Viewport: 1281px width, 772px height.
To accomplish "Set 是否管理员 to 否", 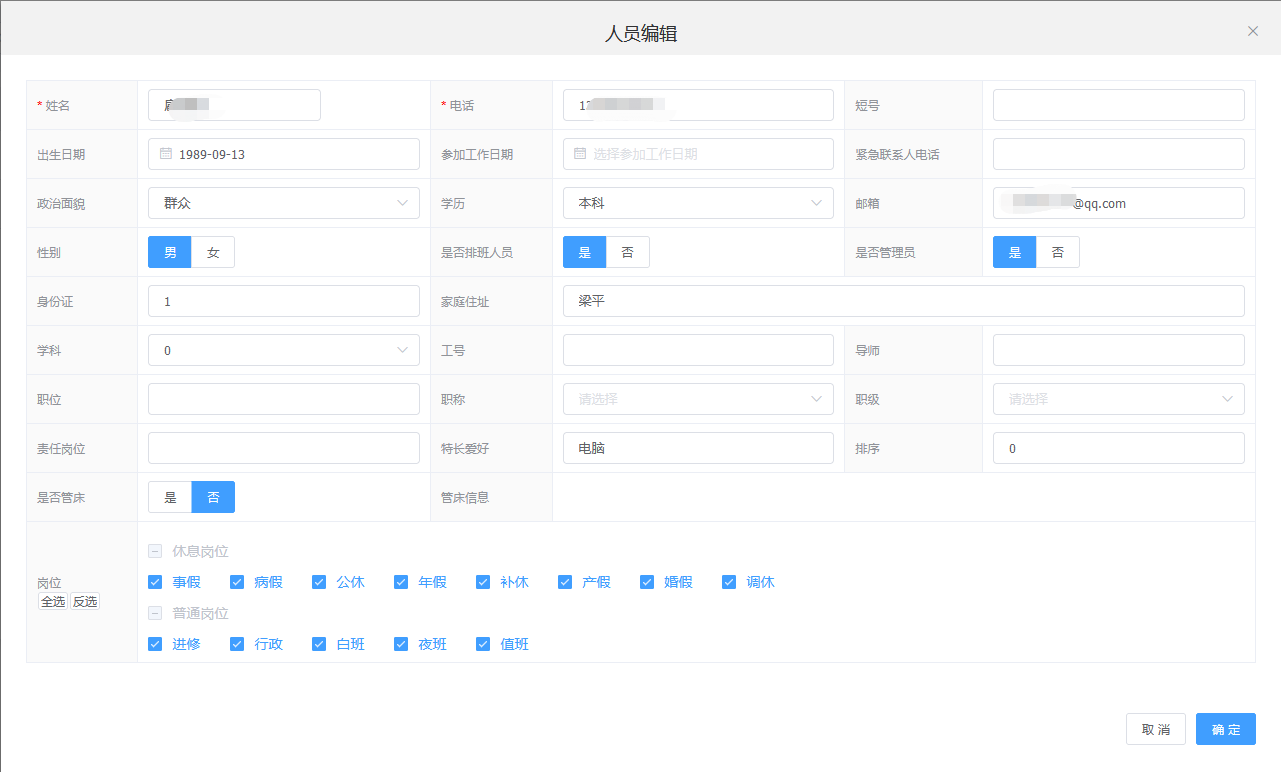I will click(x=1057, y=252).
